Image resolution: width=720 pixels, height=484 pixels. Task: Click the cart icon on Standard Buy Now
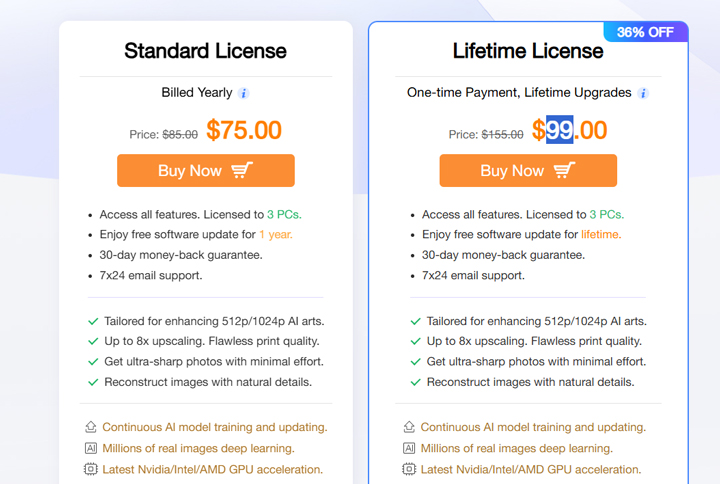[x=242, y=171]
